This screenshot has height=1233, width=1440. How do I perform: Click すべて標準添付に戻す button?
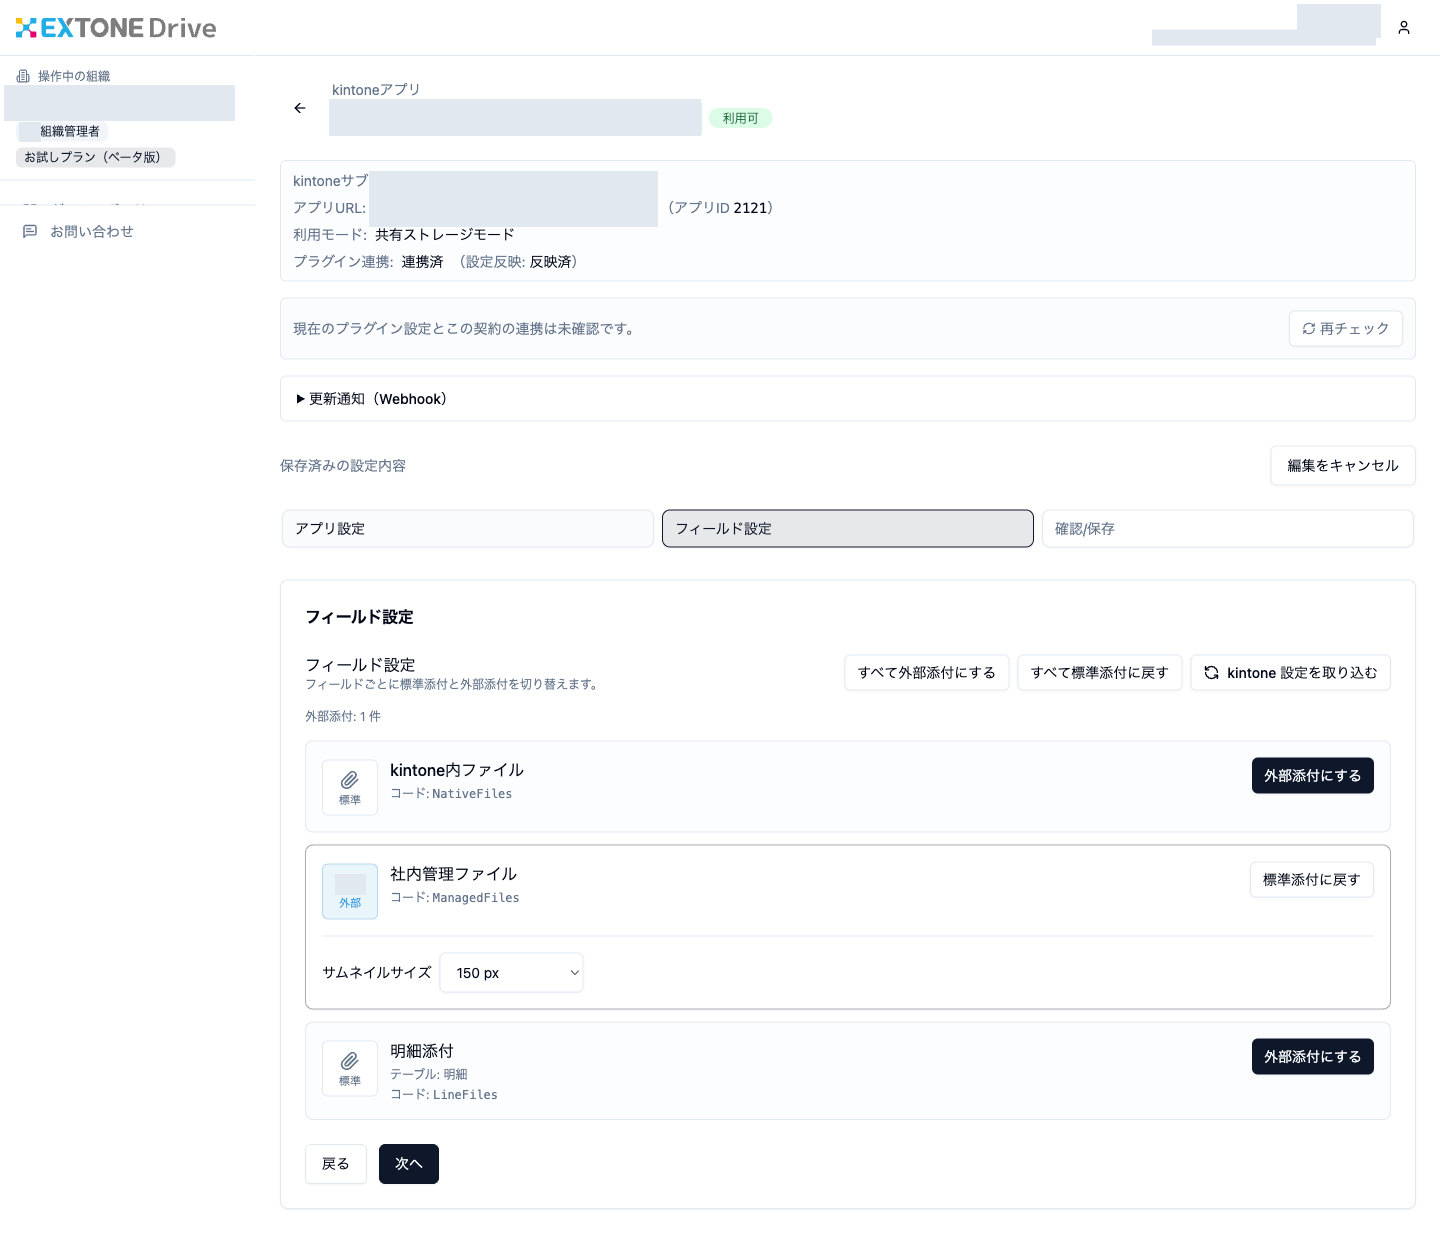pos(1099,672)
